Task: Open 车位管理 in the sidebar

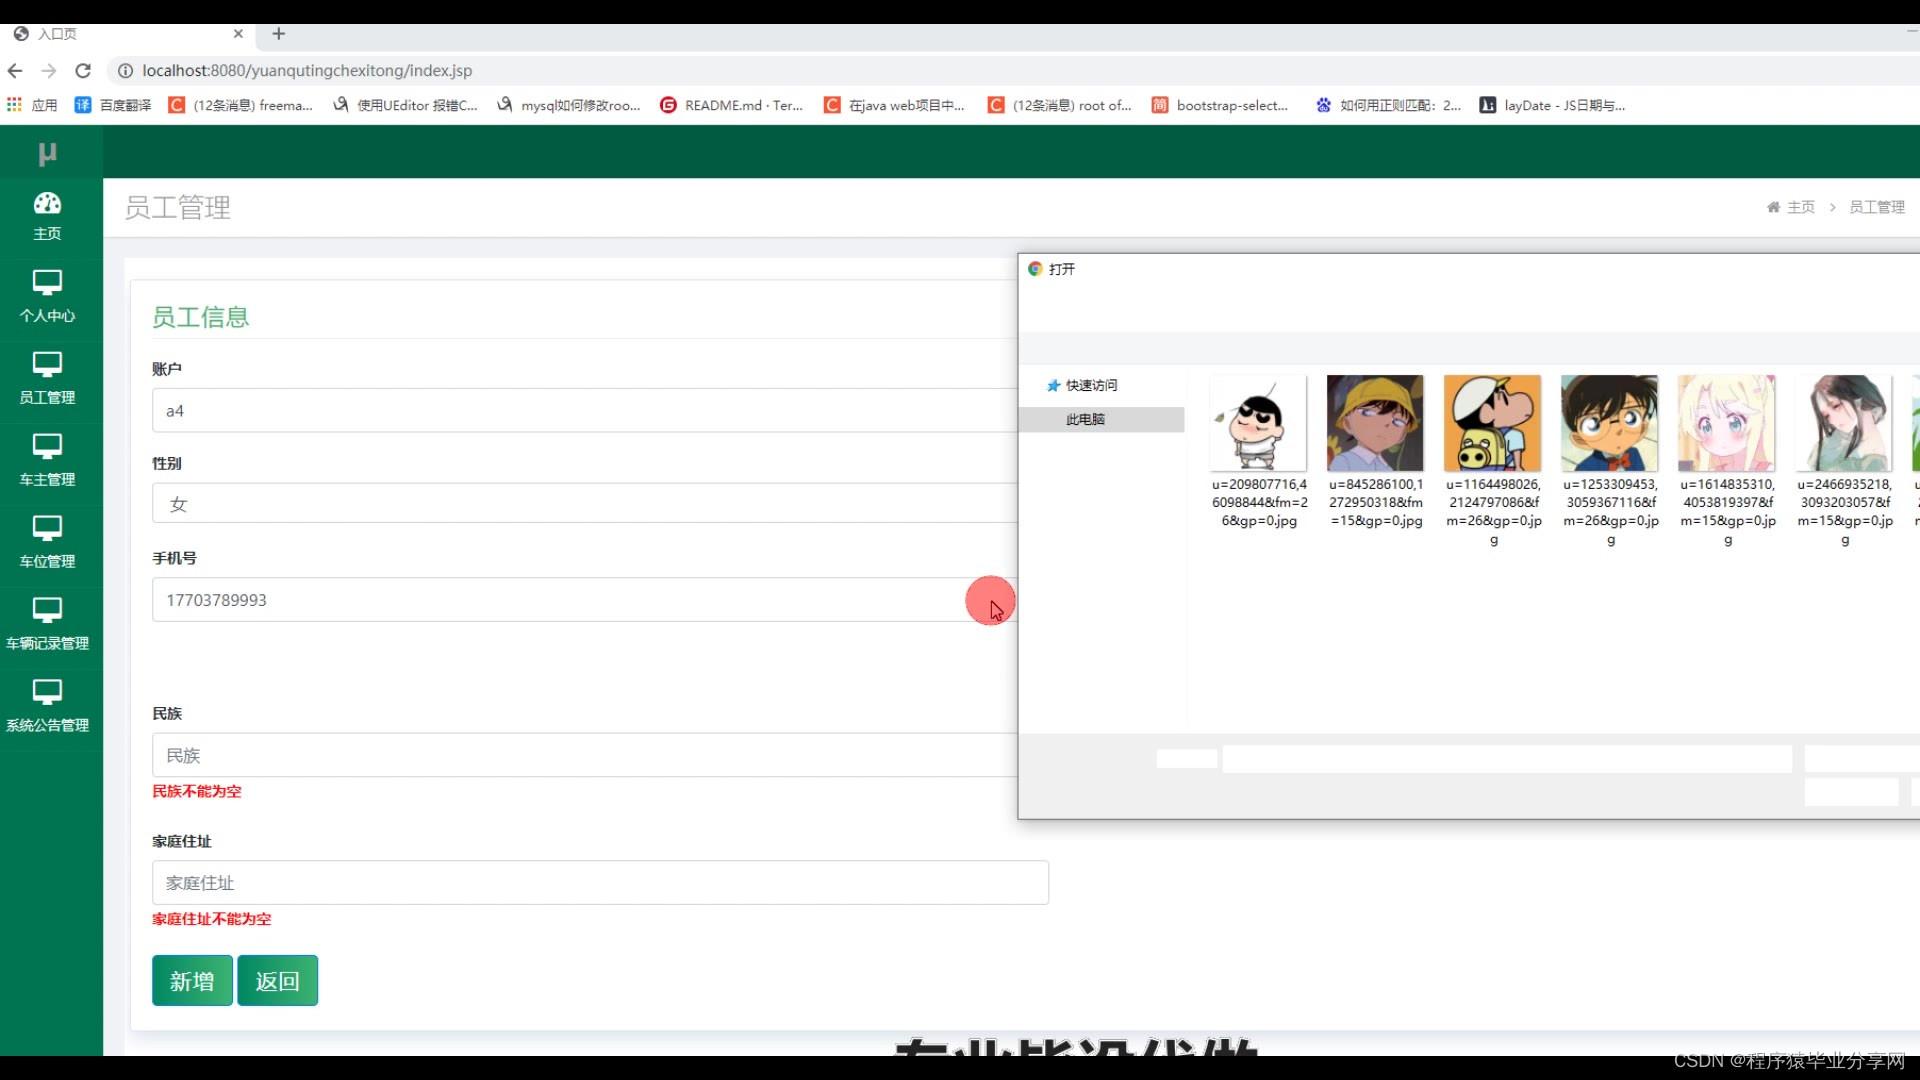Action: [x=47, y=543]
